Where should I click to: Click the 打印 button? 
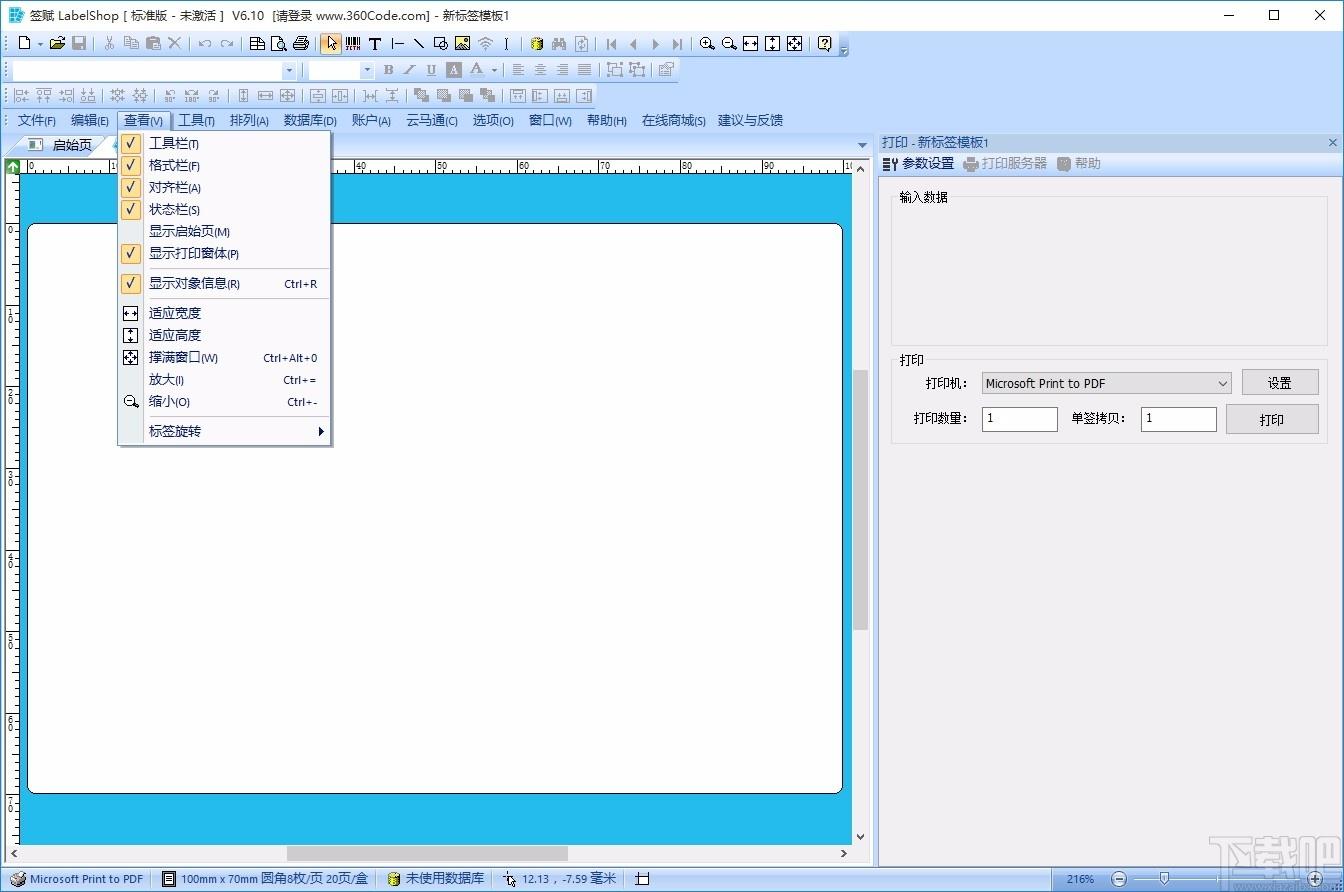pyautogui.click(x=1272, y=419)
